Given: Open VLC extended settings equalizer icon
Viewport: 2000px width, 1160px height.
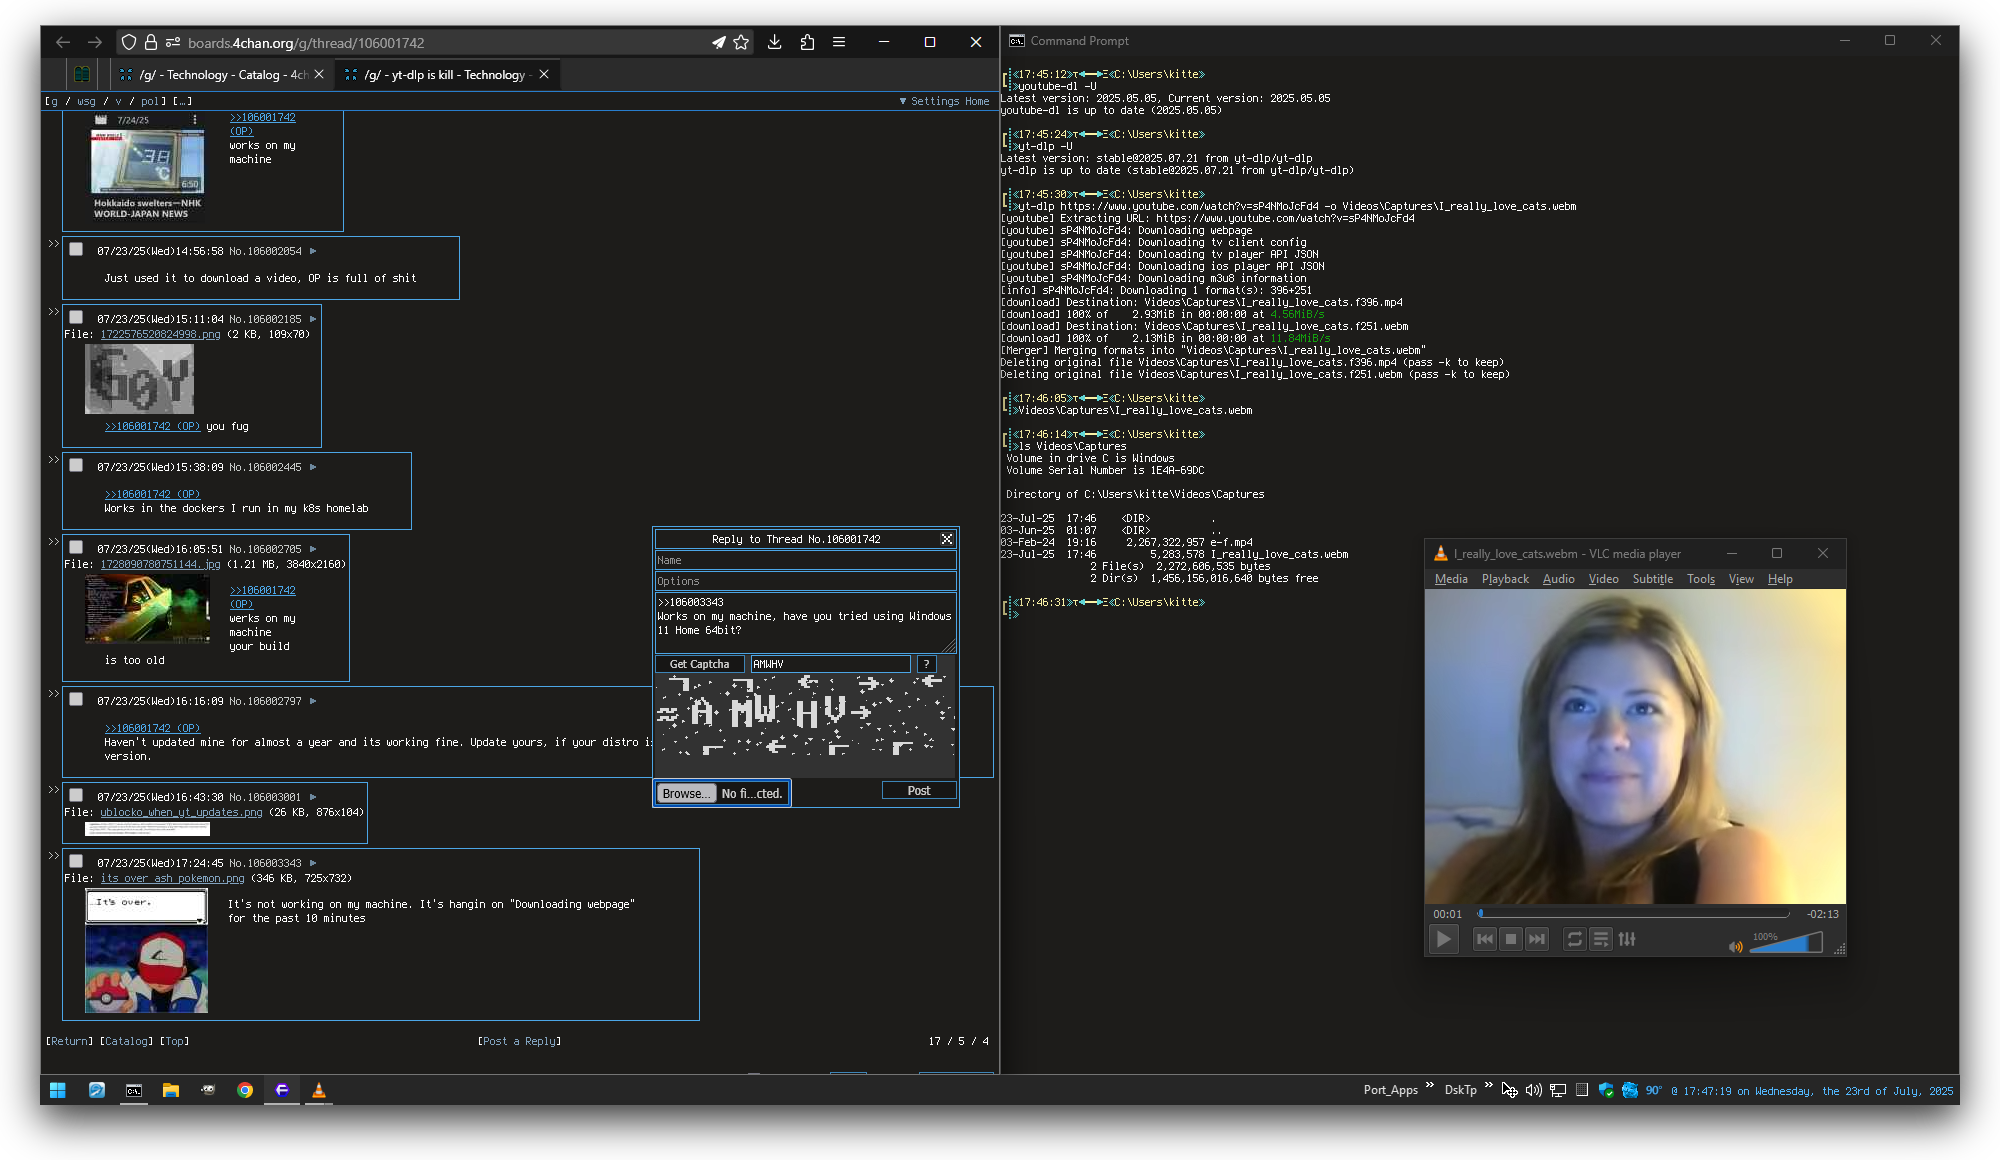Looking at the screenshot, I should pyautogui.click(x=1627, y=939).
